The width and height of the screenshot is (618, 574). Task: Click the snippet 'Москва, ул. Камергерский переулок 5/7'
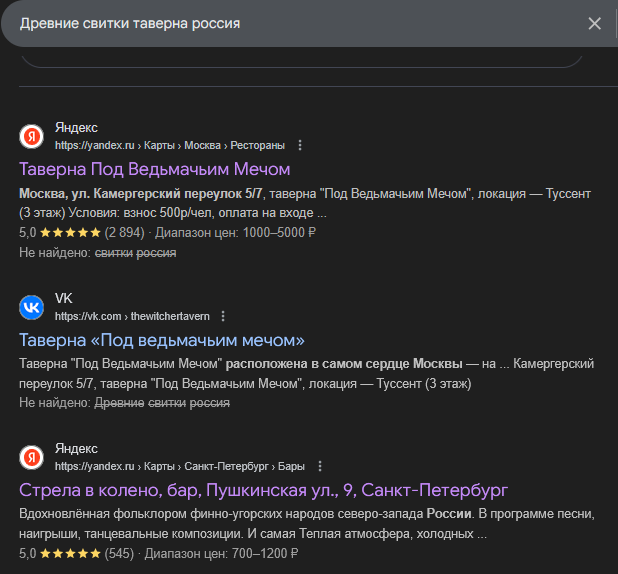pyautogui.click(x=140, y=194)
